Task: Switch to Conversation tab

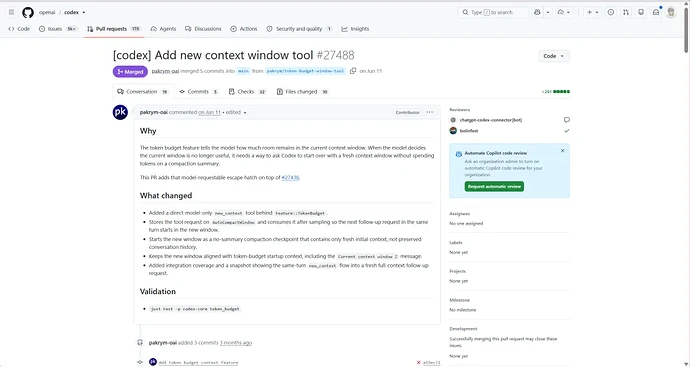Action: click(143, 92)
